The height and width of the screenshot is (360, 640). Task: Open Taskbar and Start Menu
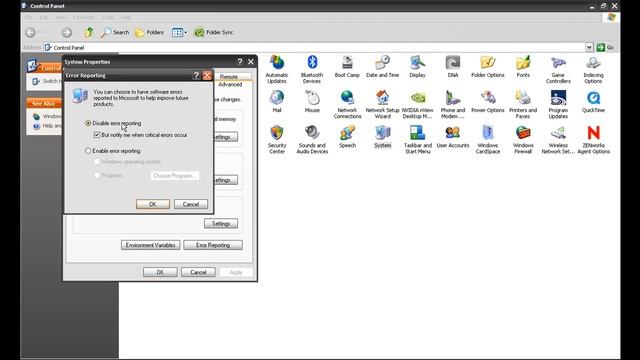[418, 140]
